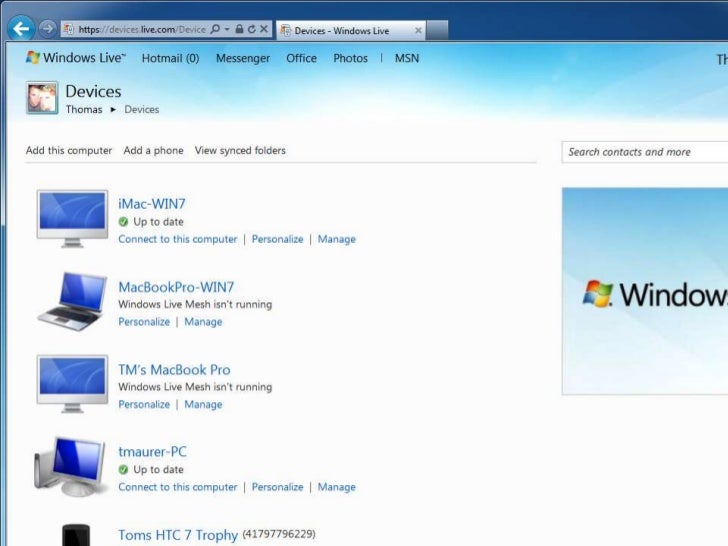
Task: Click 'Windows Live Mesh isn't running' under MacBookPro-WIN7
Action: click(195, 304)
